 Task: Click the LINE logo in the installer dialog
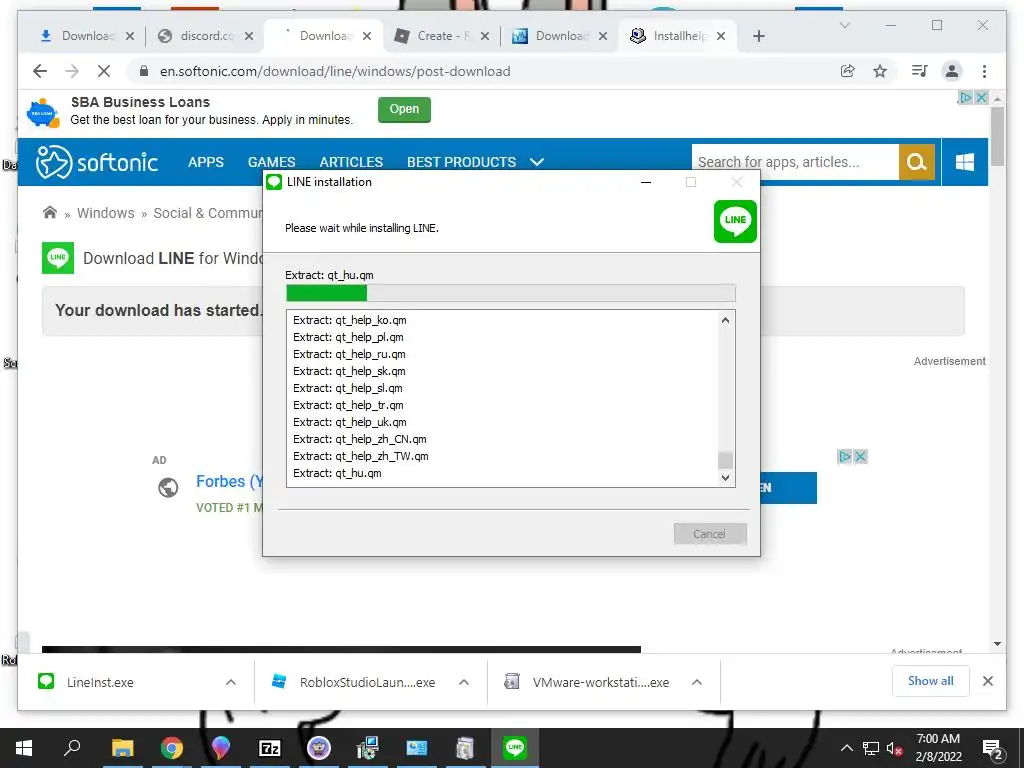[735, 221]
